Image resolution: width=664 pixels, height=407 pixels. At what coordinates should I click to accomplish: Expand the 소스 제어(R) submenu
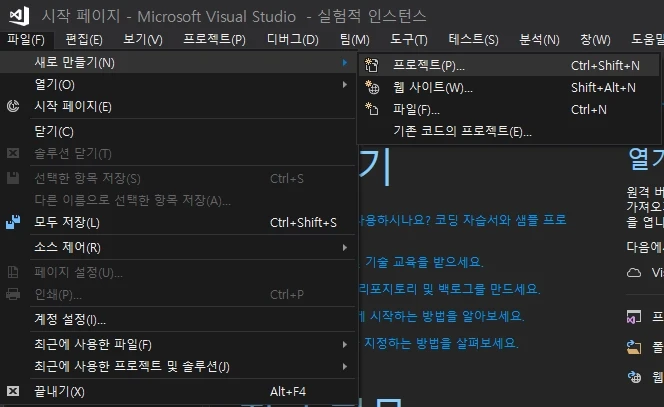click(345, 247)
